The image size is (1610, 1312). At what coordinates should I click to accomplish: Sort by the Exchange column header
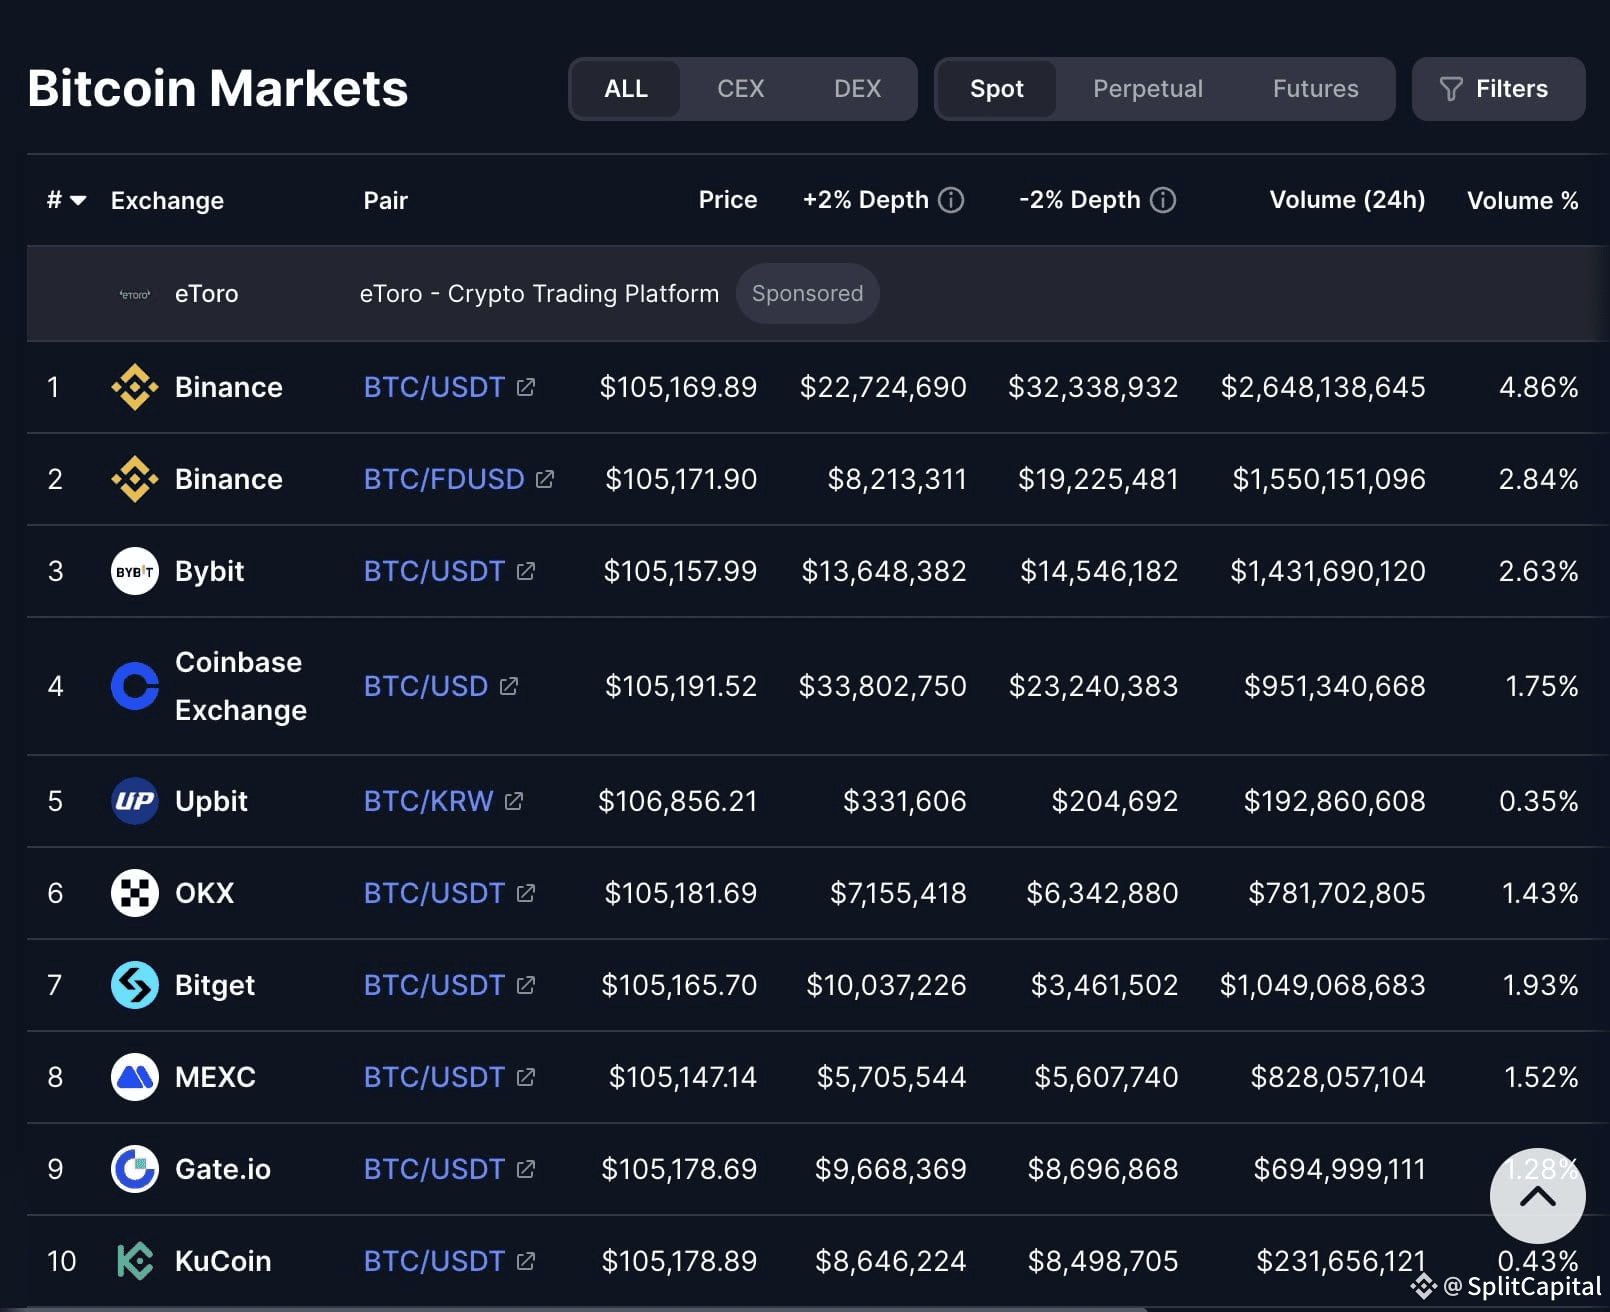pos(167,200)
